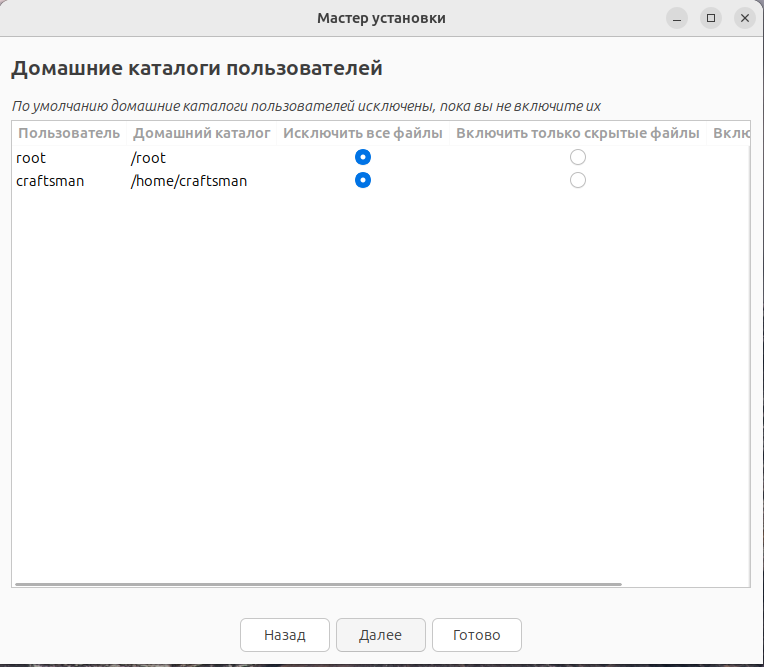Maximize the Мастер установки window
The height and width of the screenshot is (667, 764).
pyautogui.click(x=711, y=18)
